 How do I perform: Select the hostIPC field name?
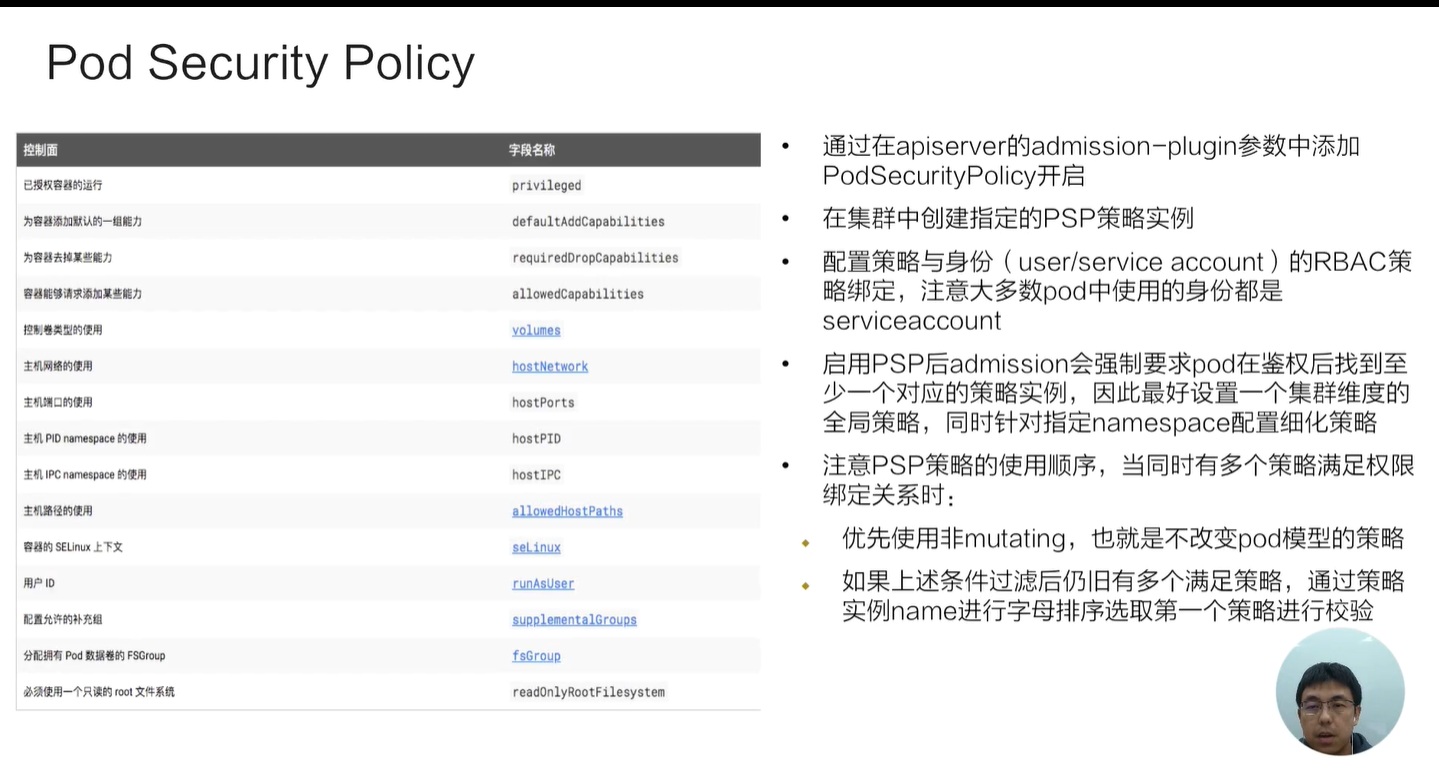tap(536, 475)
